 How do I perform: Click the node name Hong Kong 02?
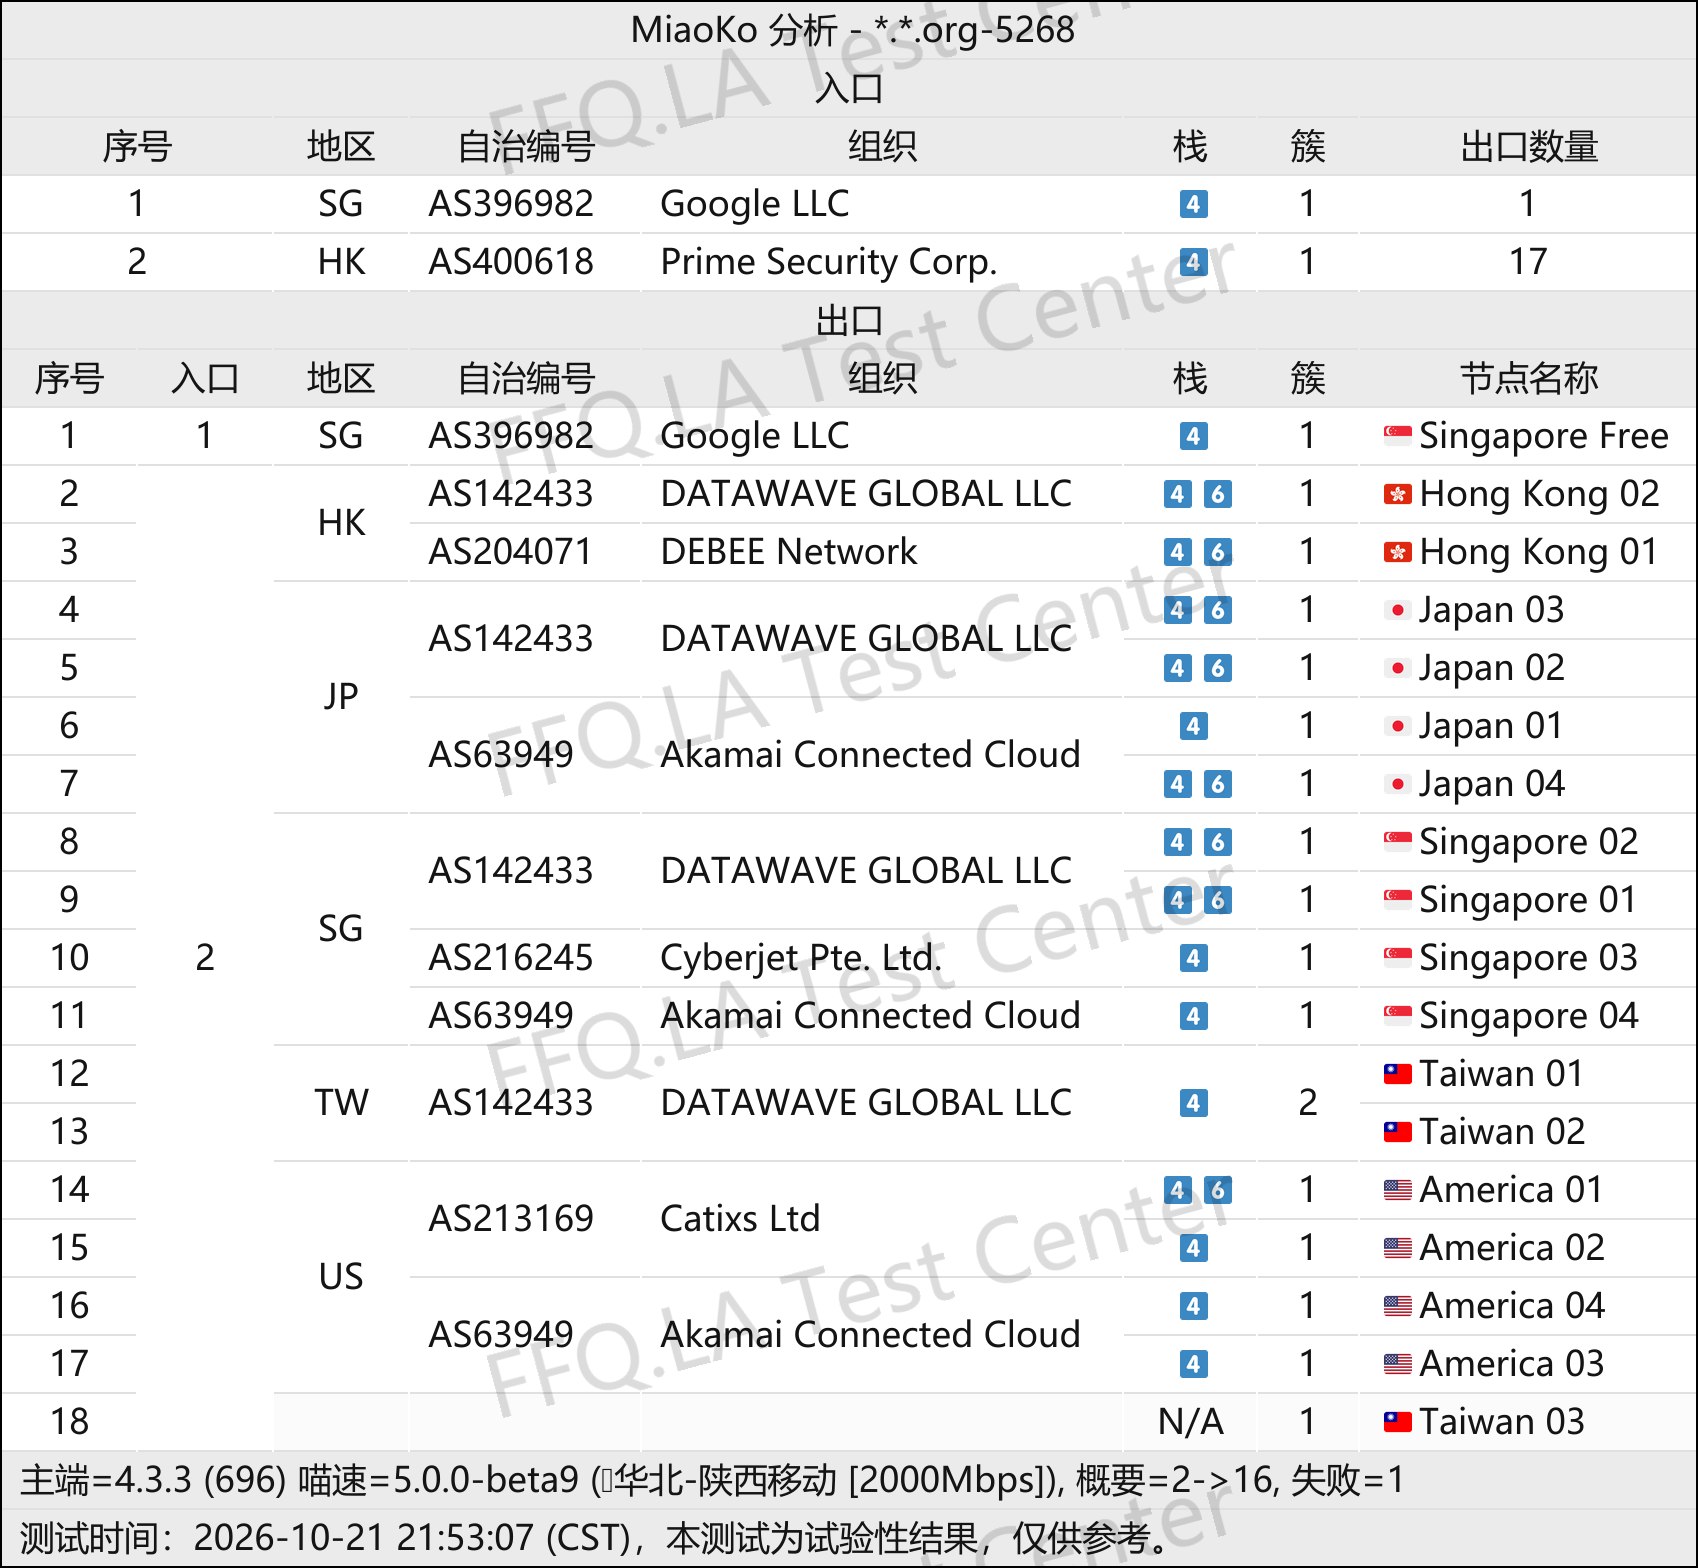point(1539,494)
